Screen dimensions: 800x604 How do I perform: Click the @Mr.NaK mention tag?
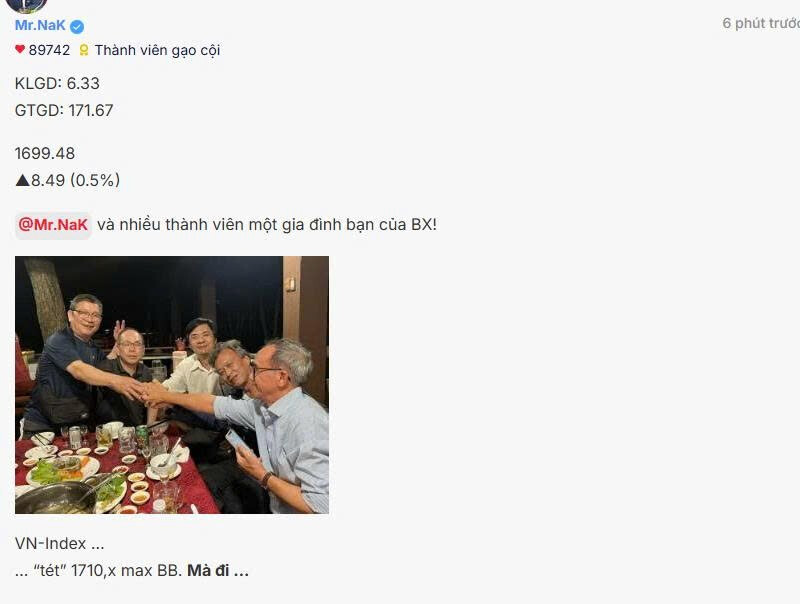click(x=53, y=225)
